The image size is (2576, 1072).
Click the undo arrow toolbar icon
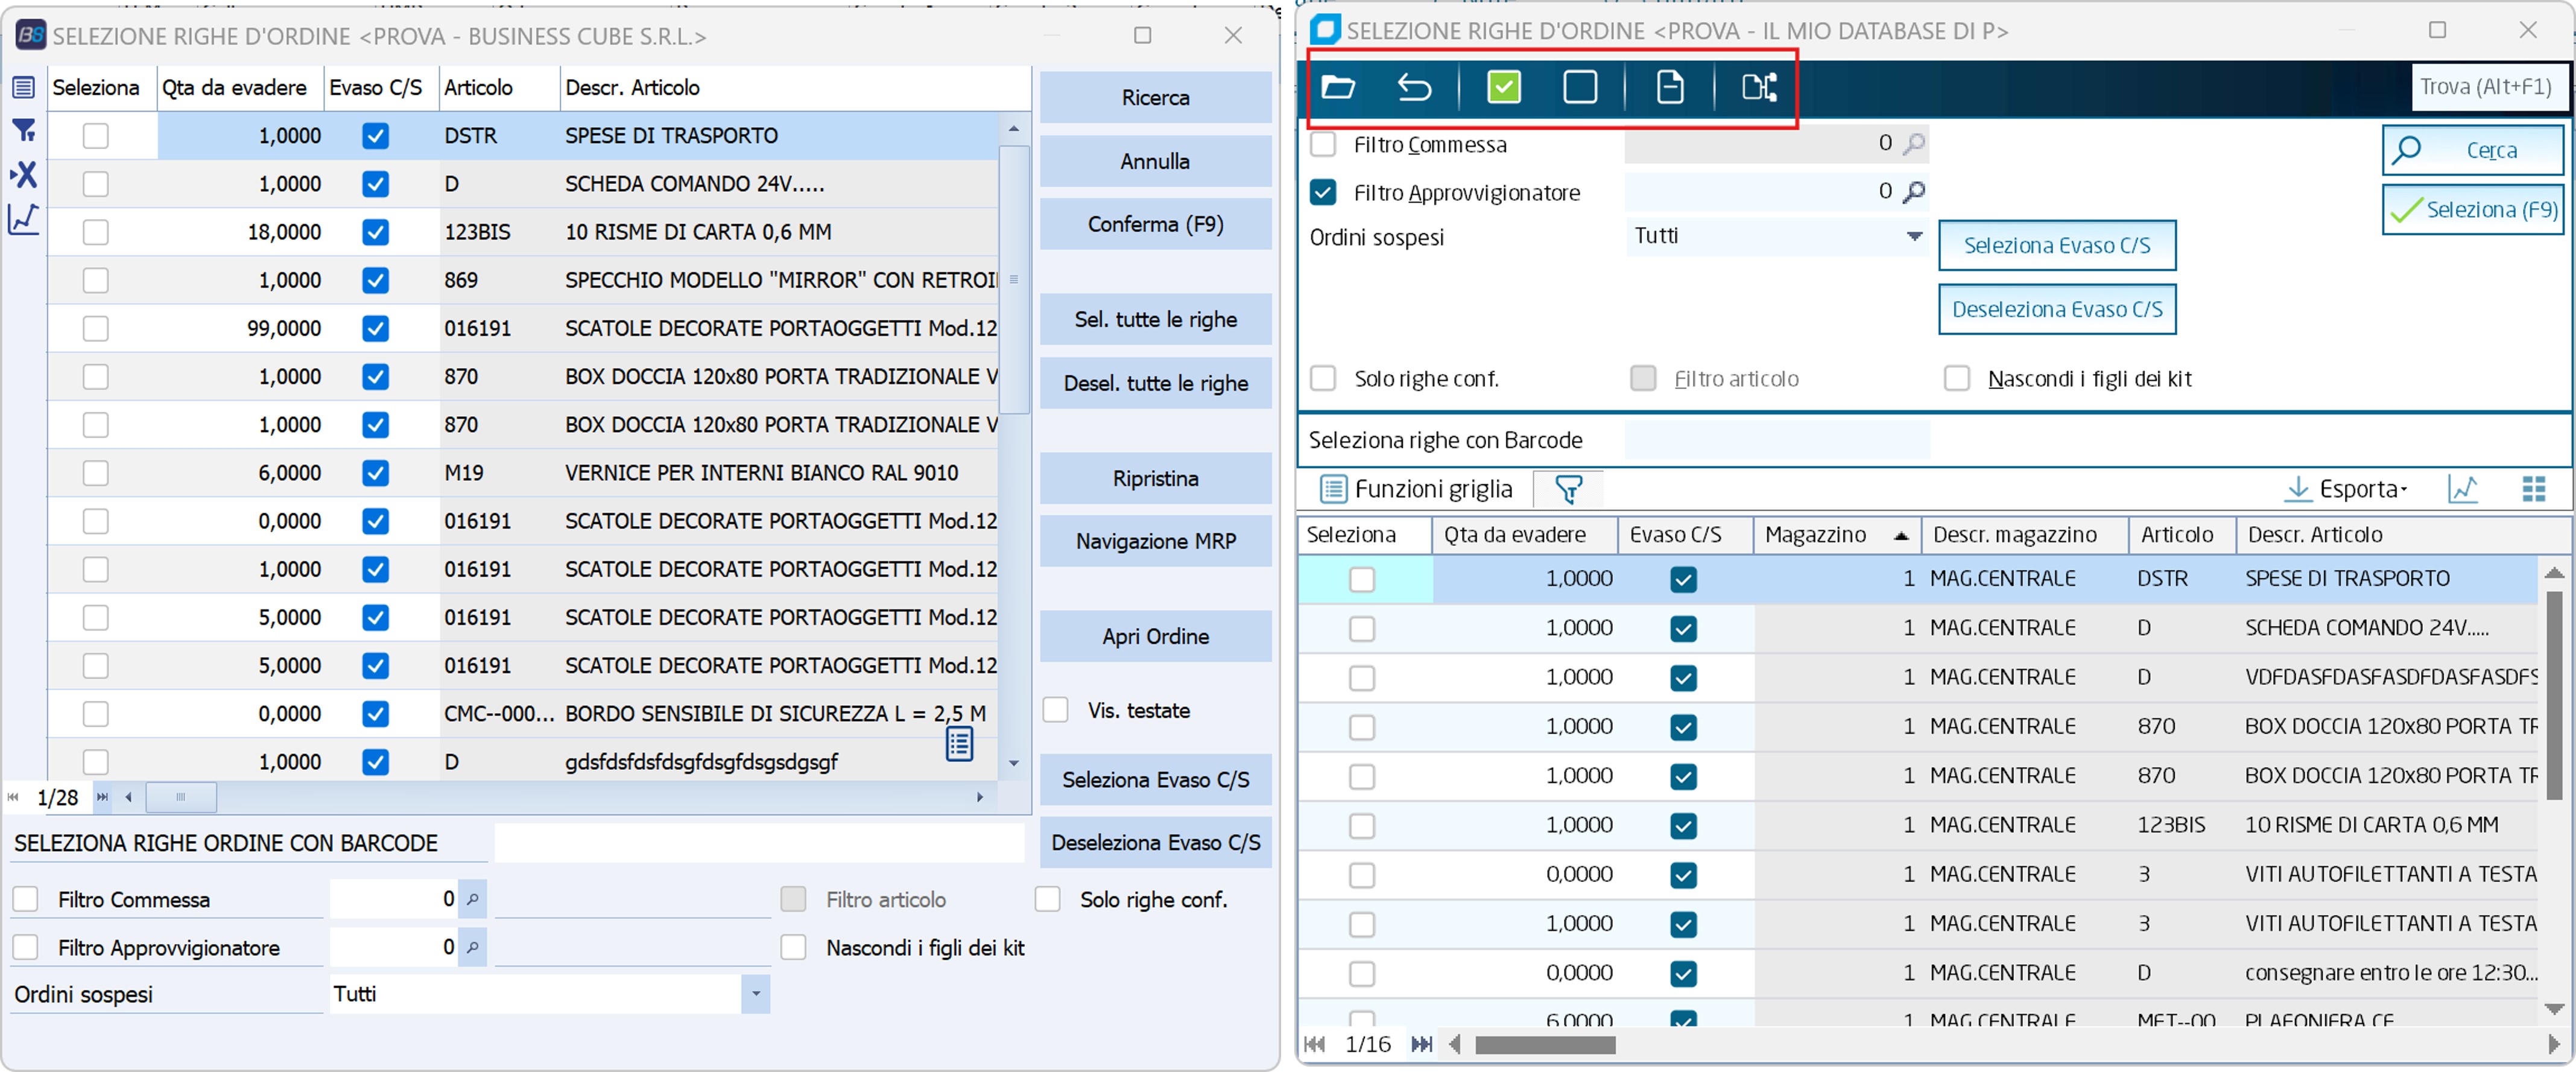point(1414,88)
